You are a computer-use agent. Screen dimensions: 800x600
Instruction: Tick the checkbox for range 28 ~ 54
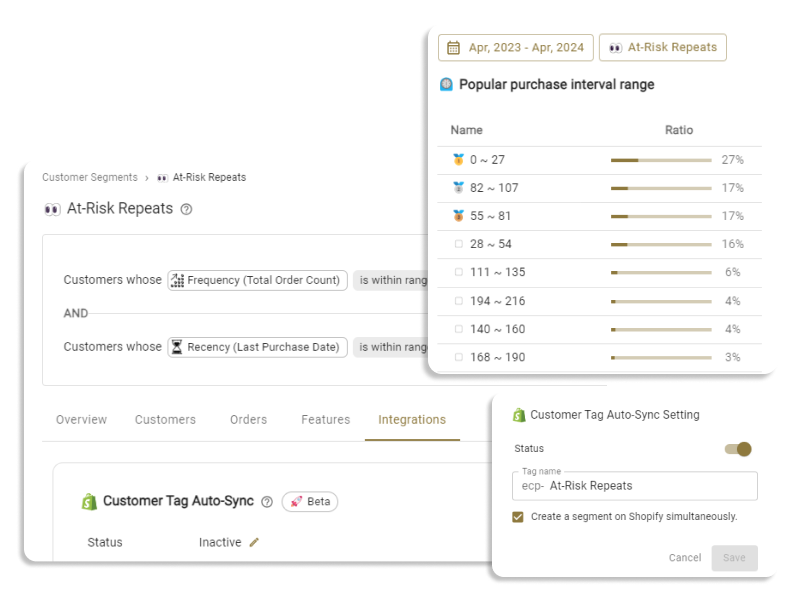(x=459, y=244)
